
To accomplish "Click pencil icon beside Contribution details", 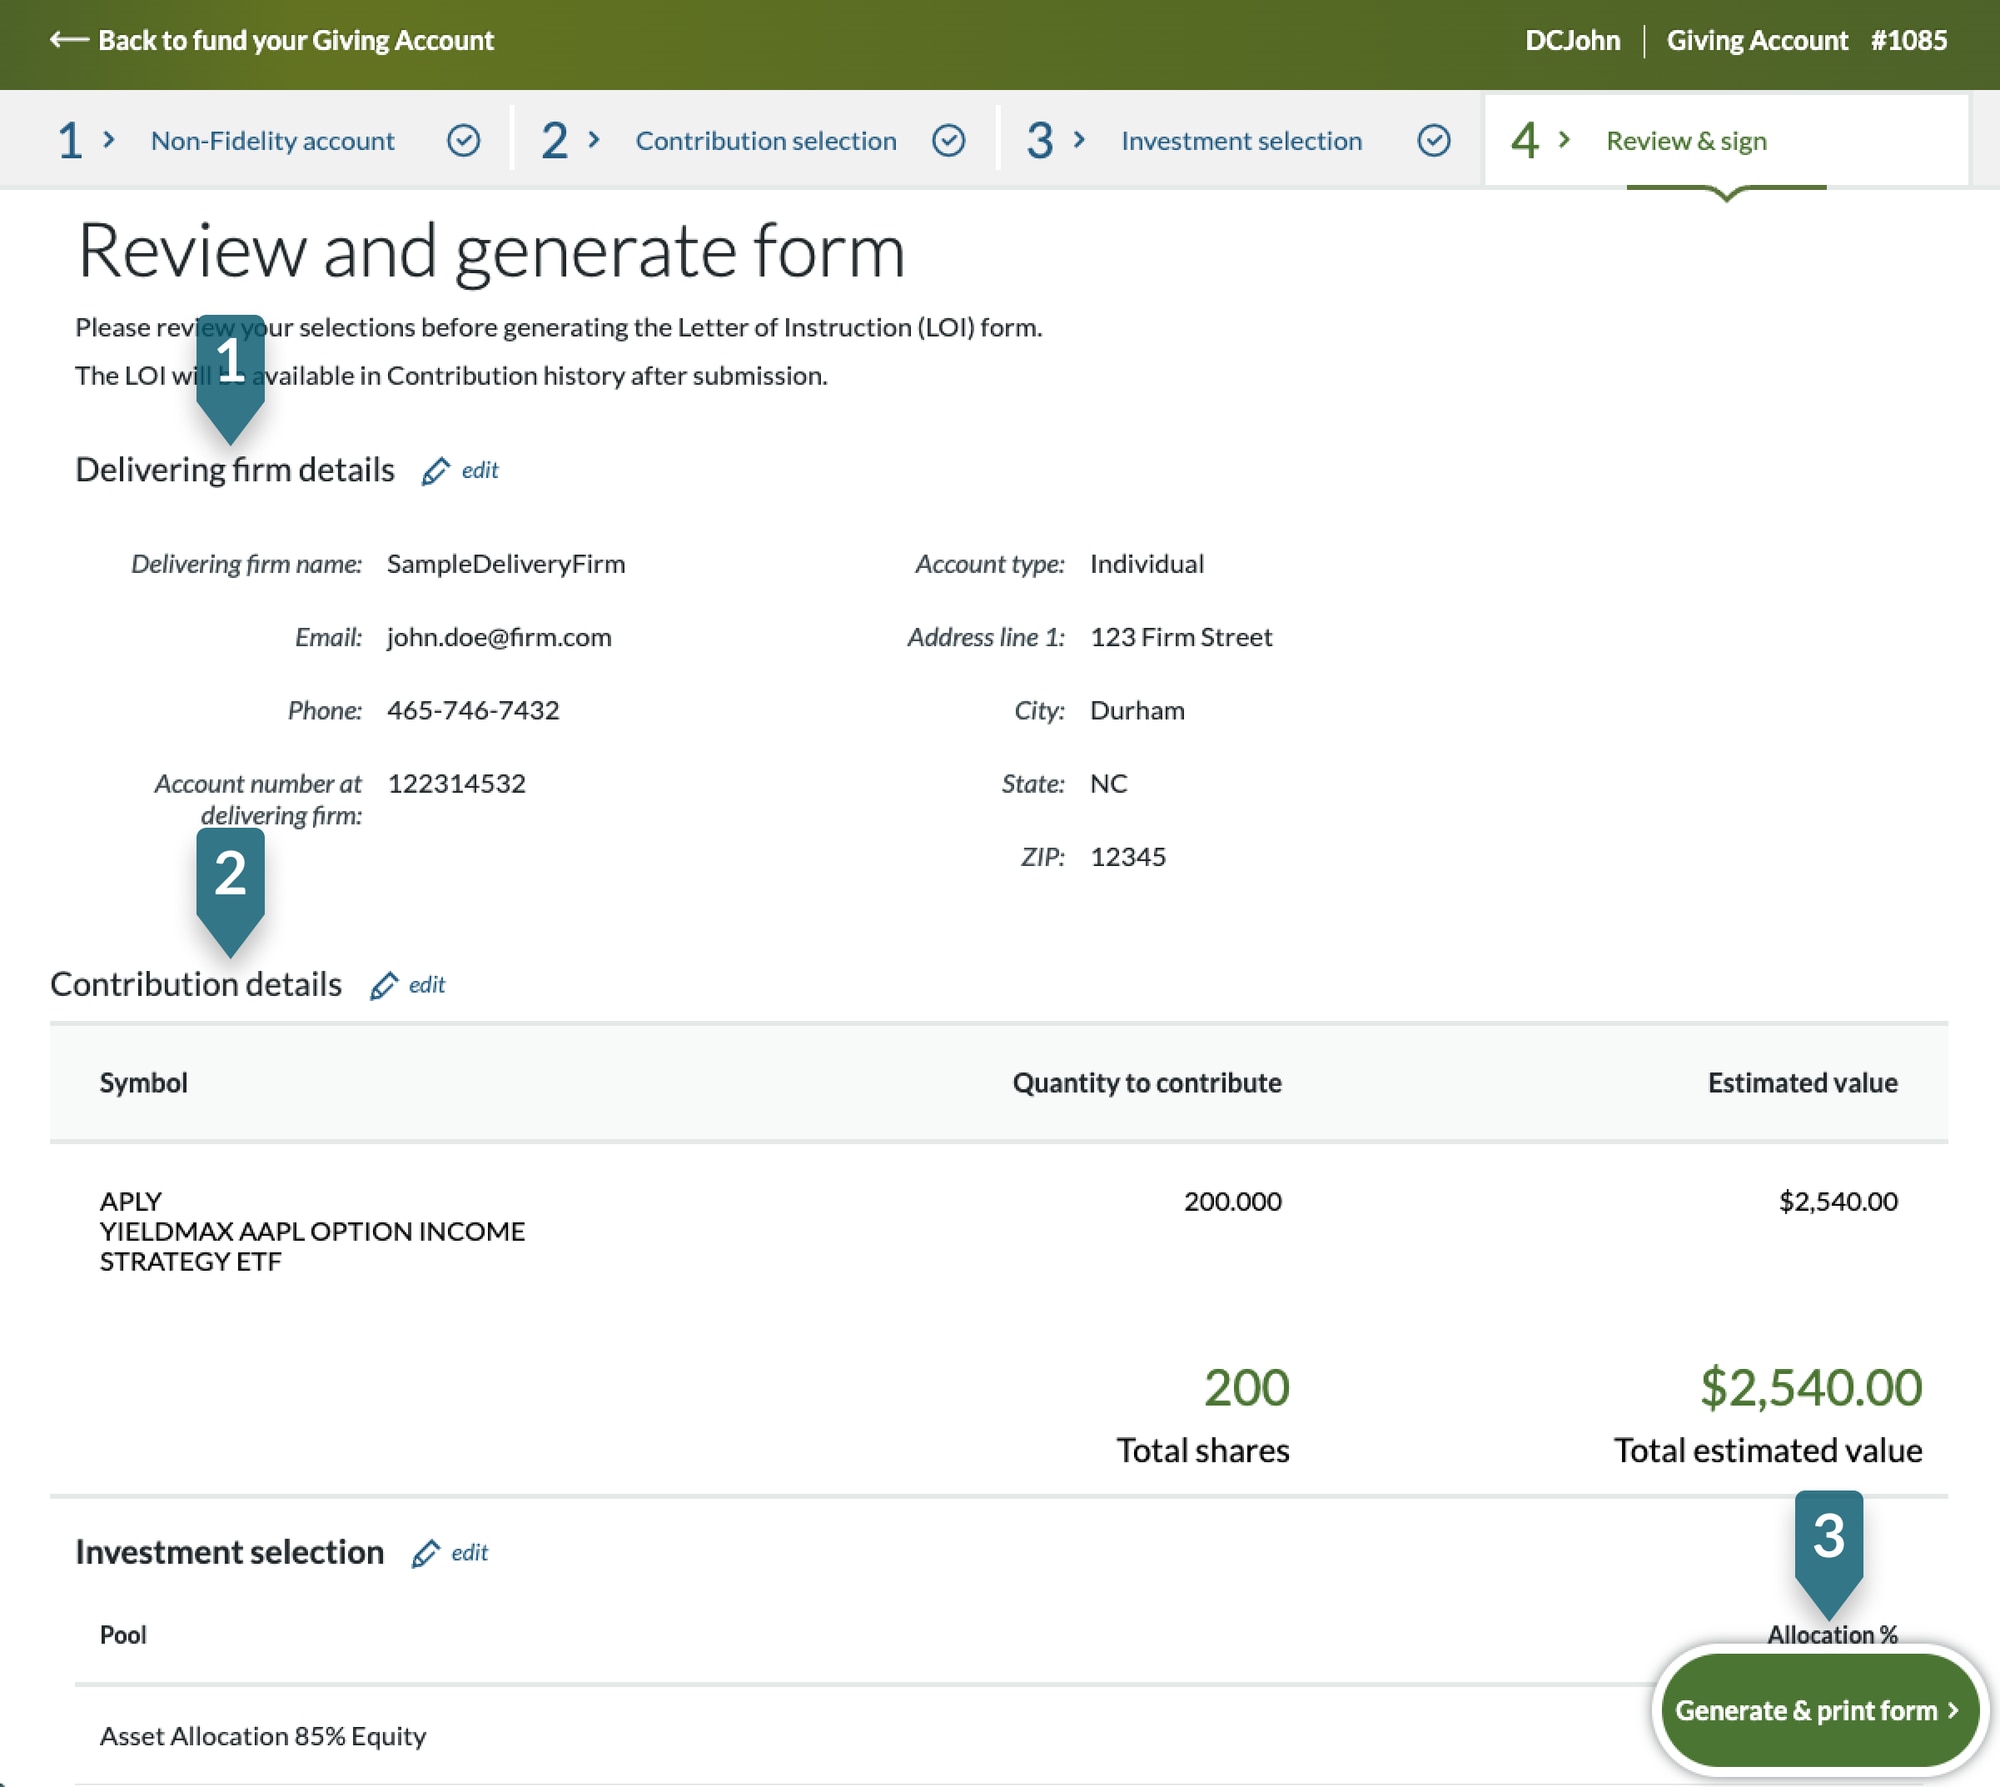I will pyautogui.click(x=383, y=986).
